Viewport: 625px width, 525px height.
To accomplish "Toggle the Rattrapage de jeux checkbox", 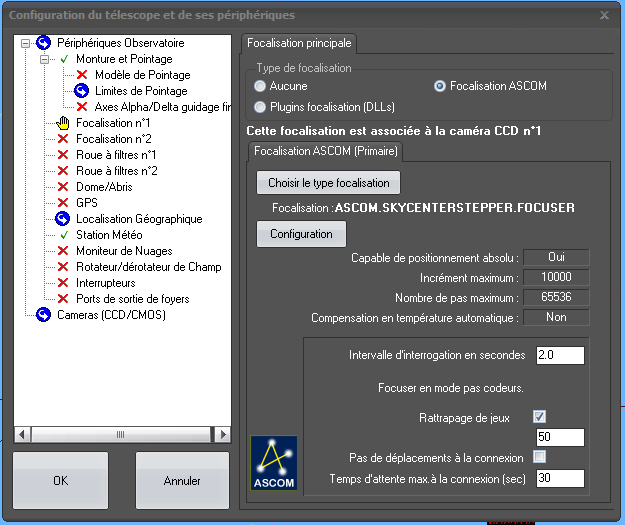I will (x=540, y=416).
